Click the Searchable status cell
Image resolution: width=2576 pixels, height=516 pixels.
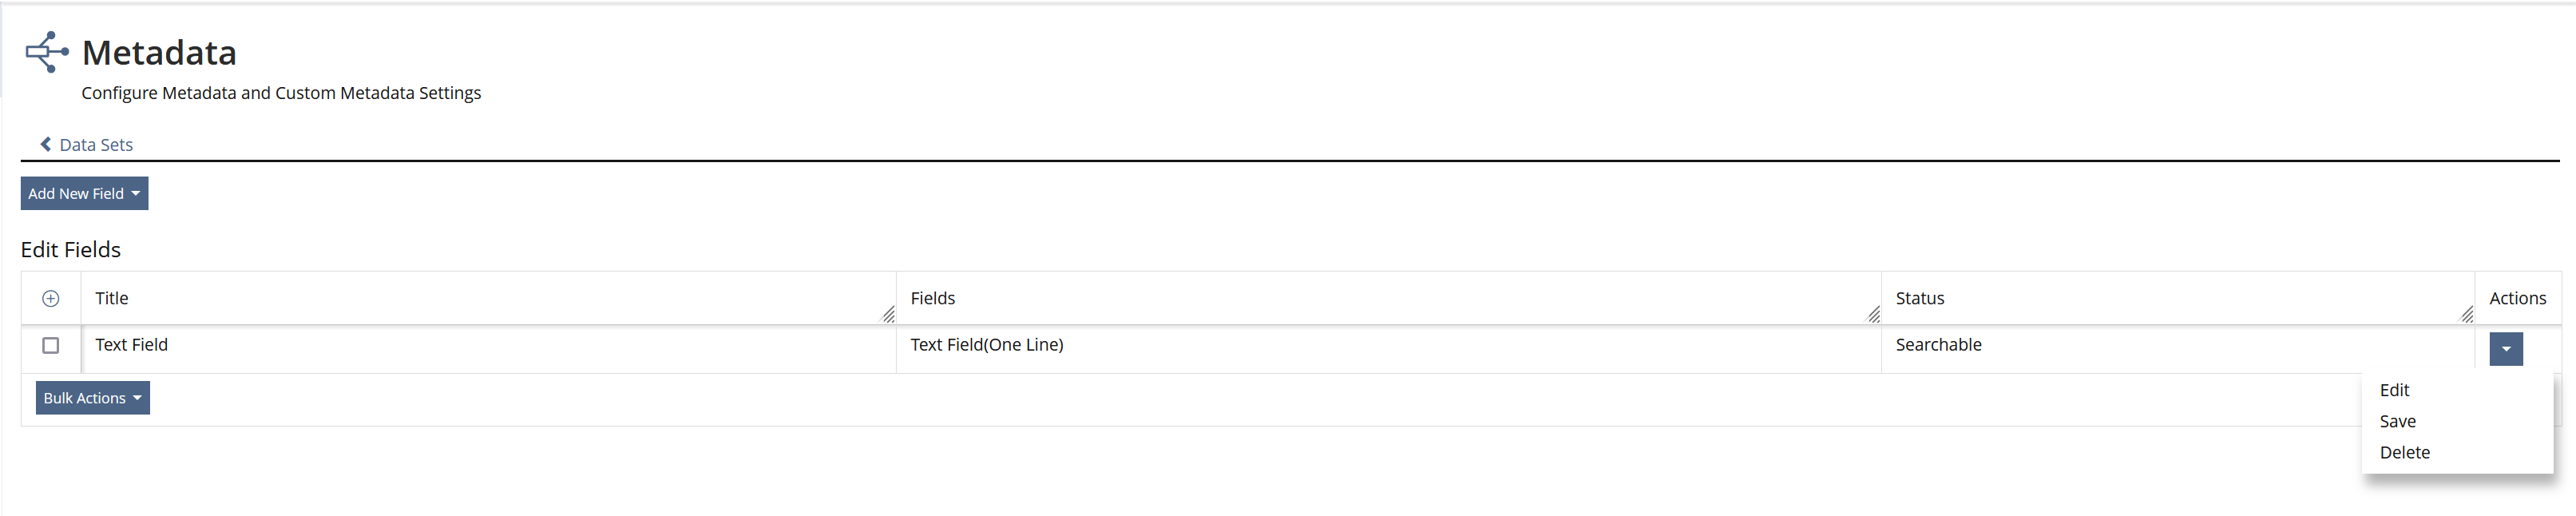pyautogui.click(x=1938, y=345)
